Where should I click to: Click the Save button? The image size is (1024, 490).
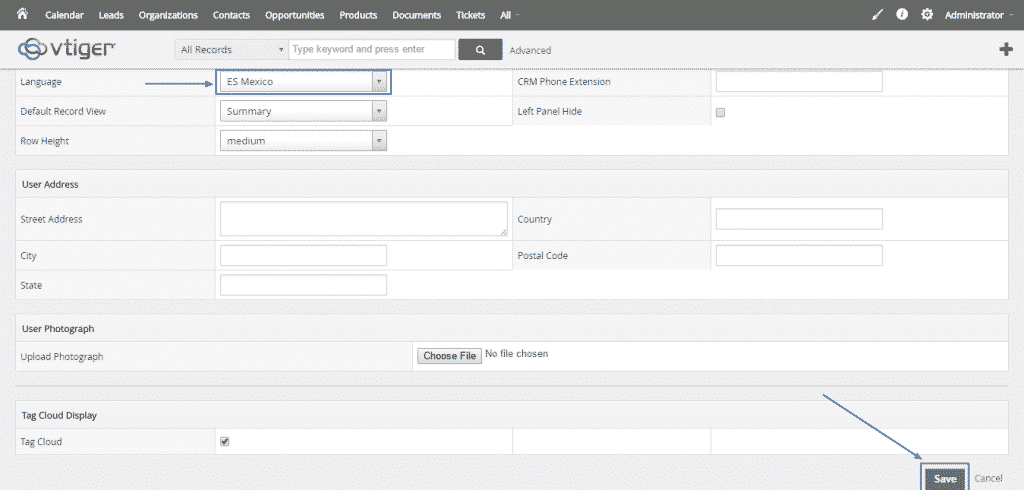click(x=945, y=479)
